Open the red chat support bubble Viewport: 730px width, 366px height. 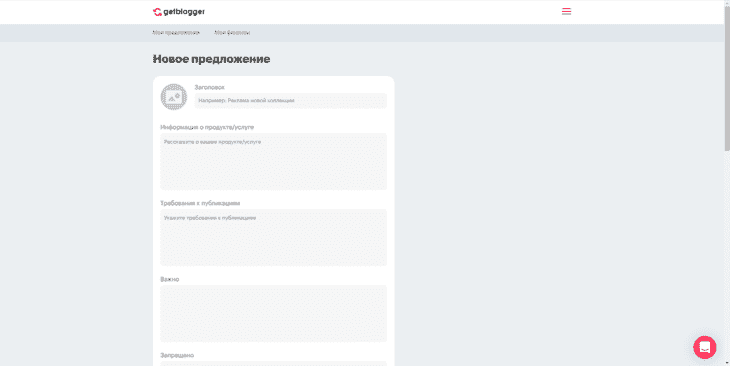[704, 347]
